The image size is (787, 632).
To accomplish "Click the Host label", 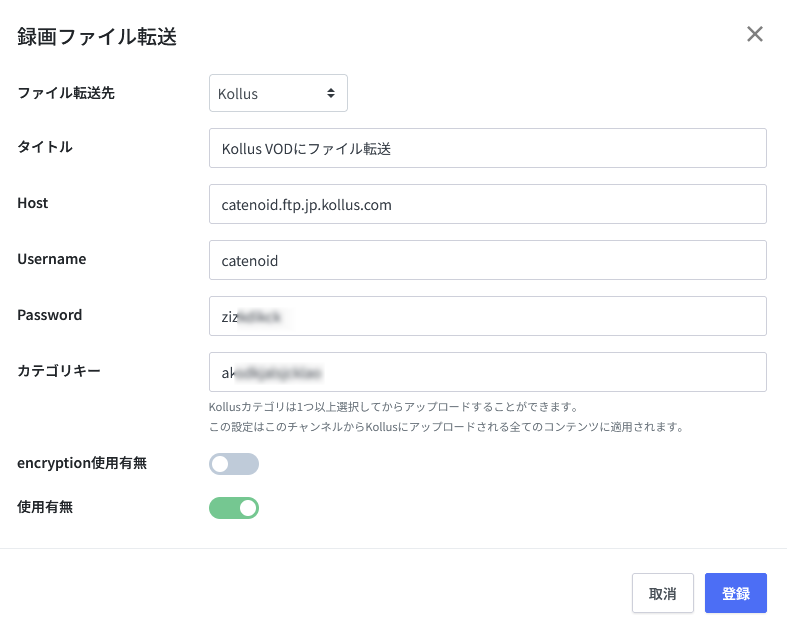I will (33, 203).
